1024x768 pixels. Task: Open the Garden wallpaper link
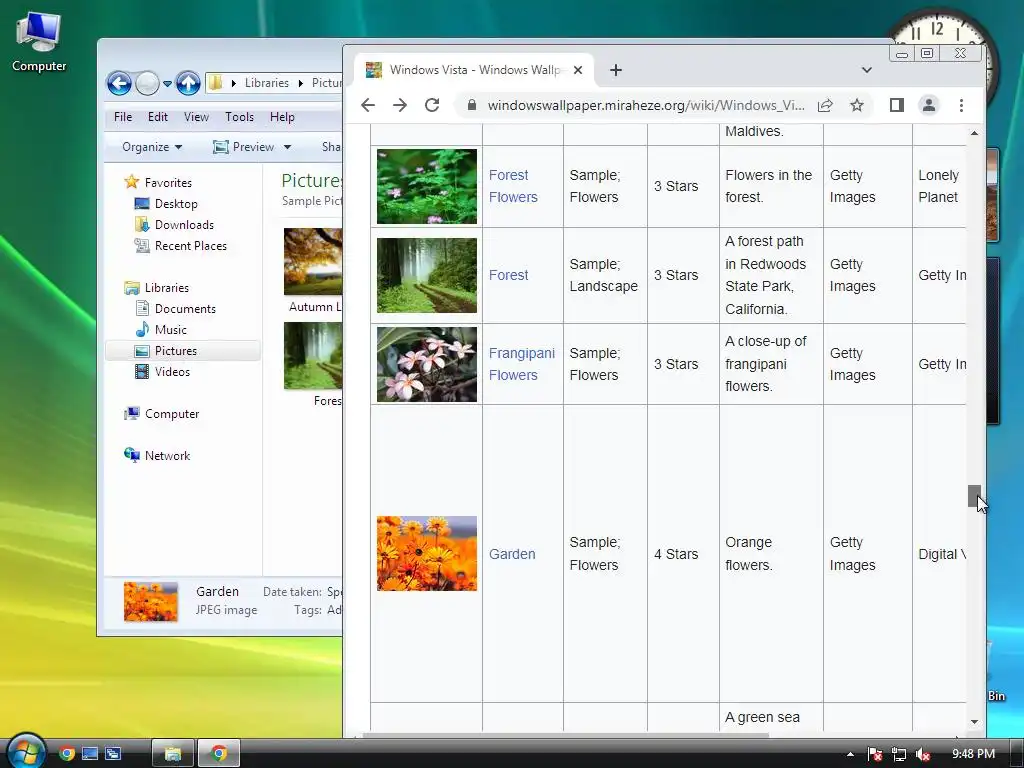512,554
